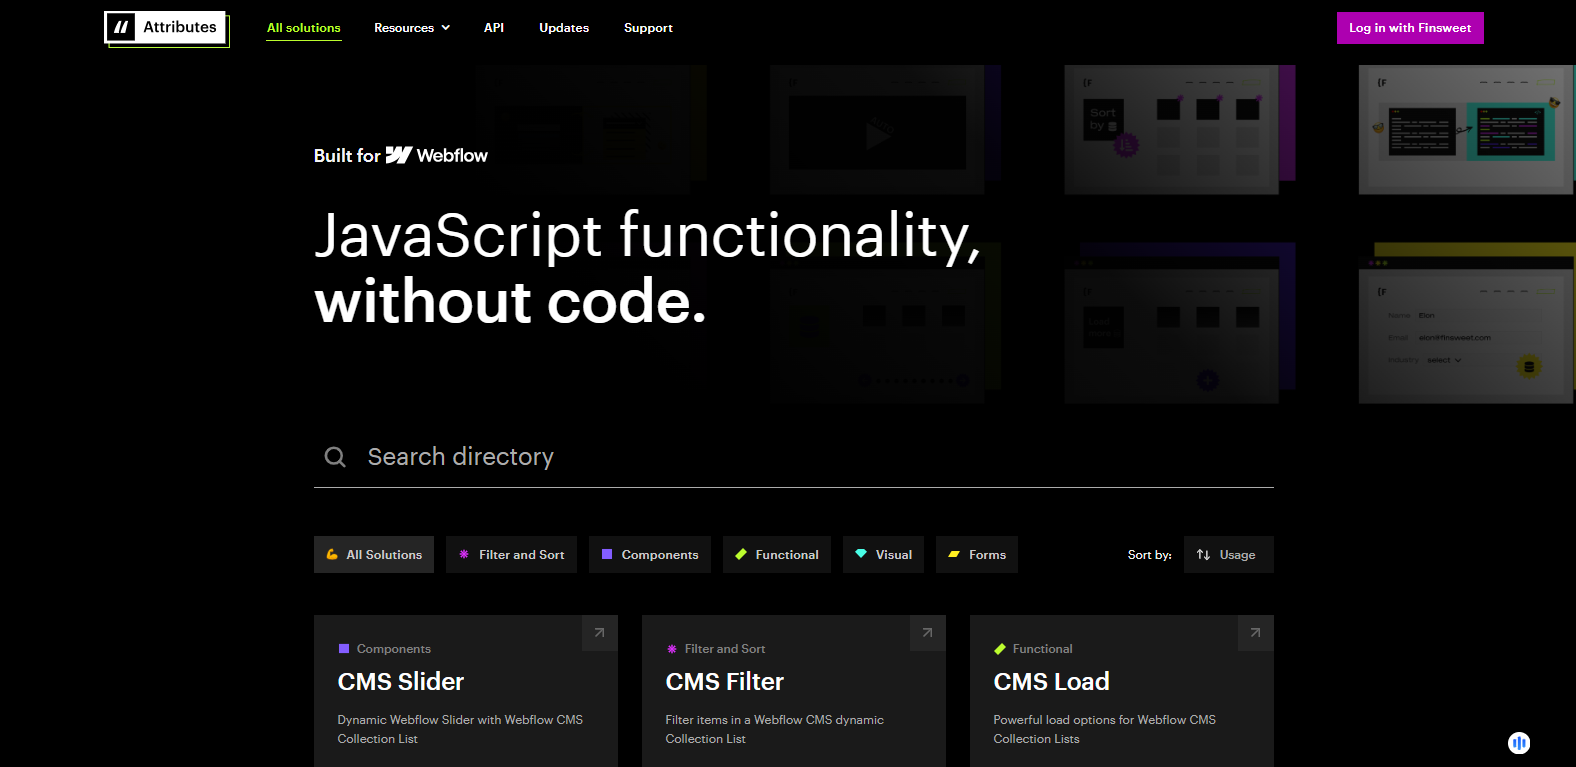This screenshot has width=1576, height=767.
Task: Open the CMS Filter solution title
Action: click(x=725, y=682)
